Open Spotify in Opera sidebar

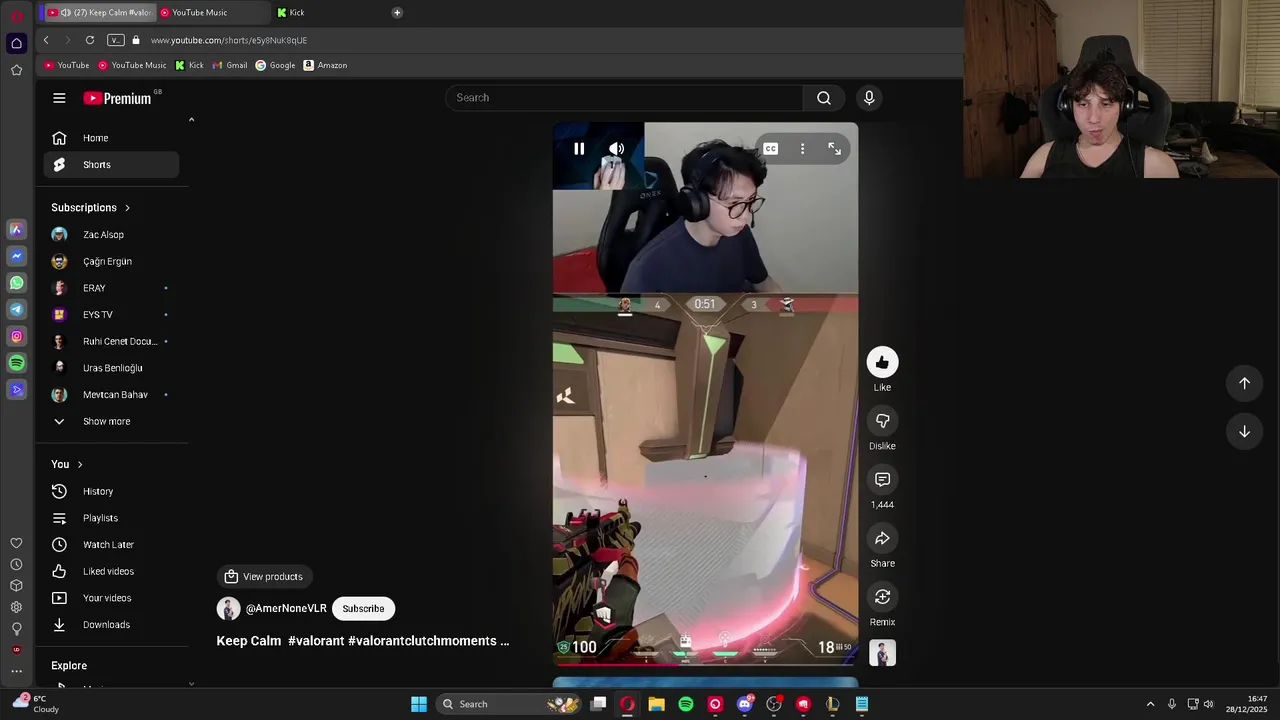pyautogui.click(x=16, y=363)
